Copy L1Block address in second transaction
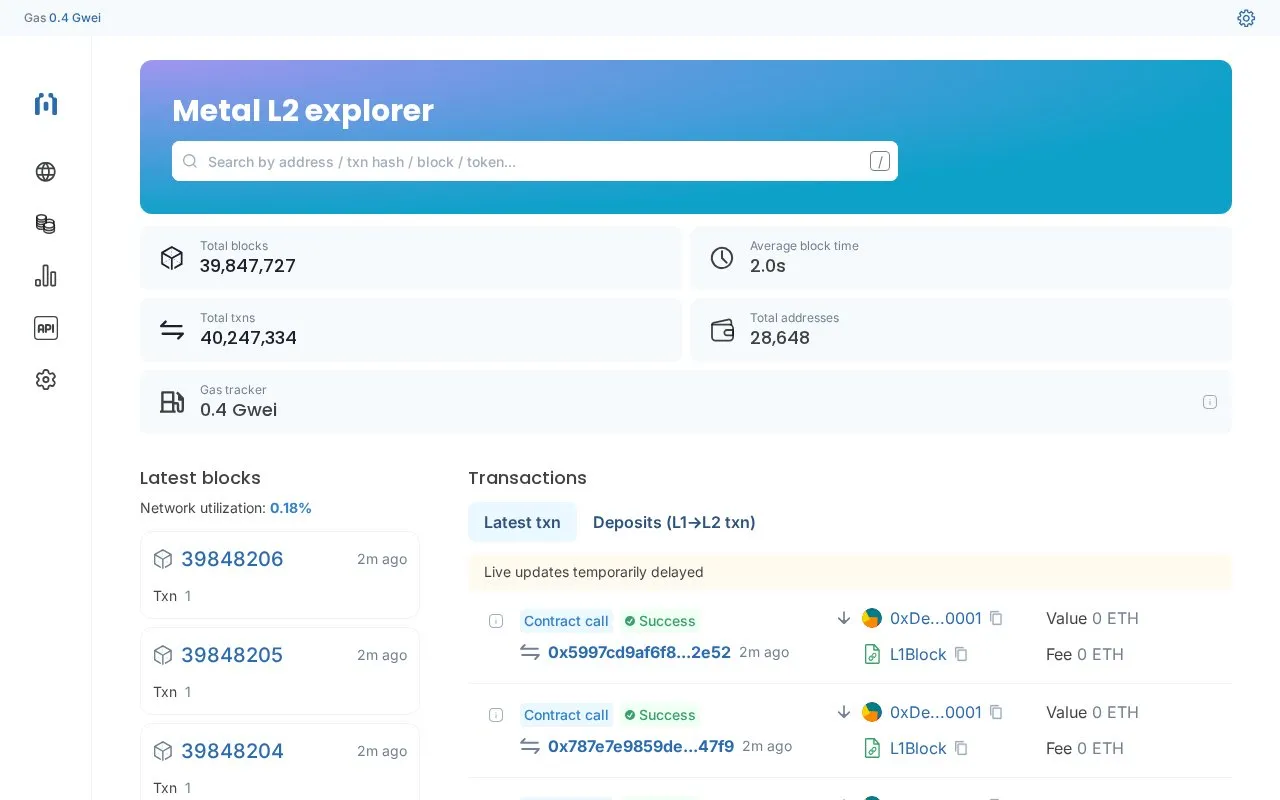Screen dimensions: 1280x800 [961, 748]
